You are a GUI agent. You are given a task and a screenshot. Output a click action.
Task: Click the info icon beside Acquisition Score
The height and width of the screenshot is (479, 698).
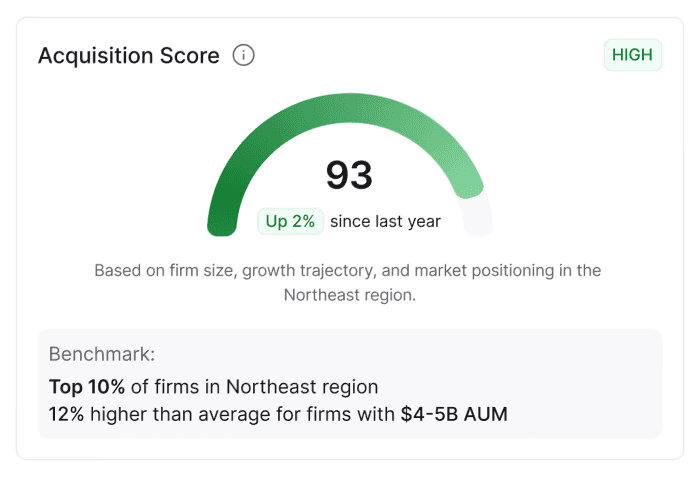tap(243, 55)
